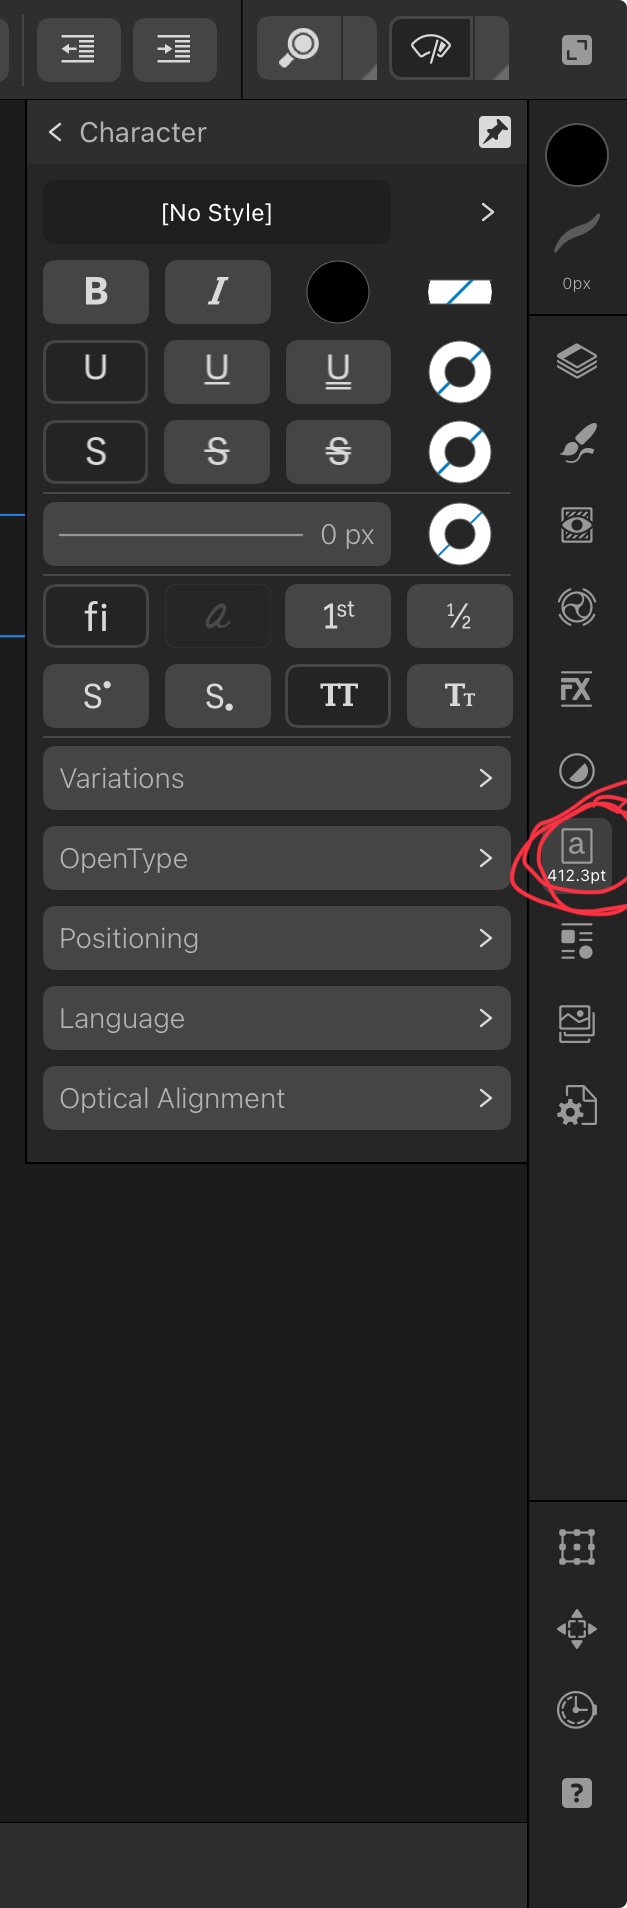Open the History studio clock icon

[x=577, y=1710]
